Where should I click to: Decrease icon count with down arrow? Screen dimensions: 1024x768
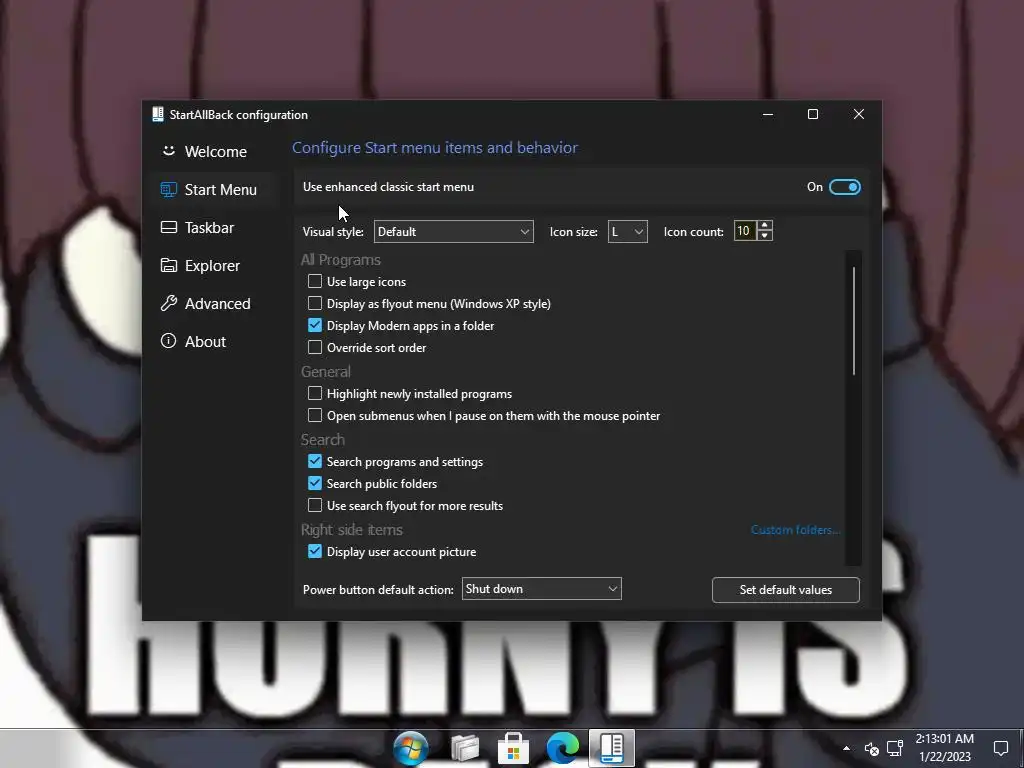click(x=765, y=236)
